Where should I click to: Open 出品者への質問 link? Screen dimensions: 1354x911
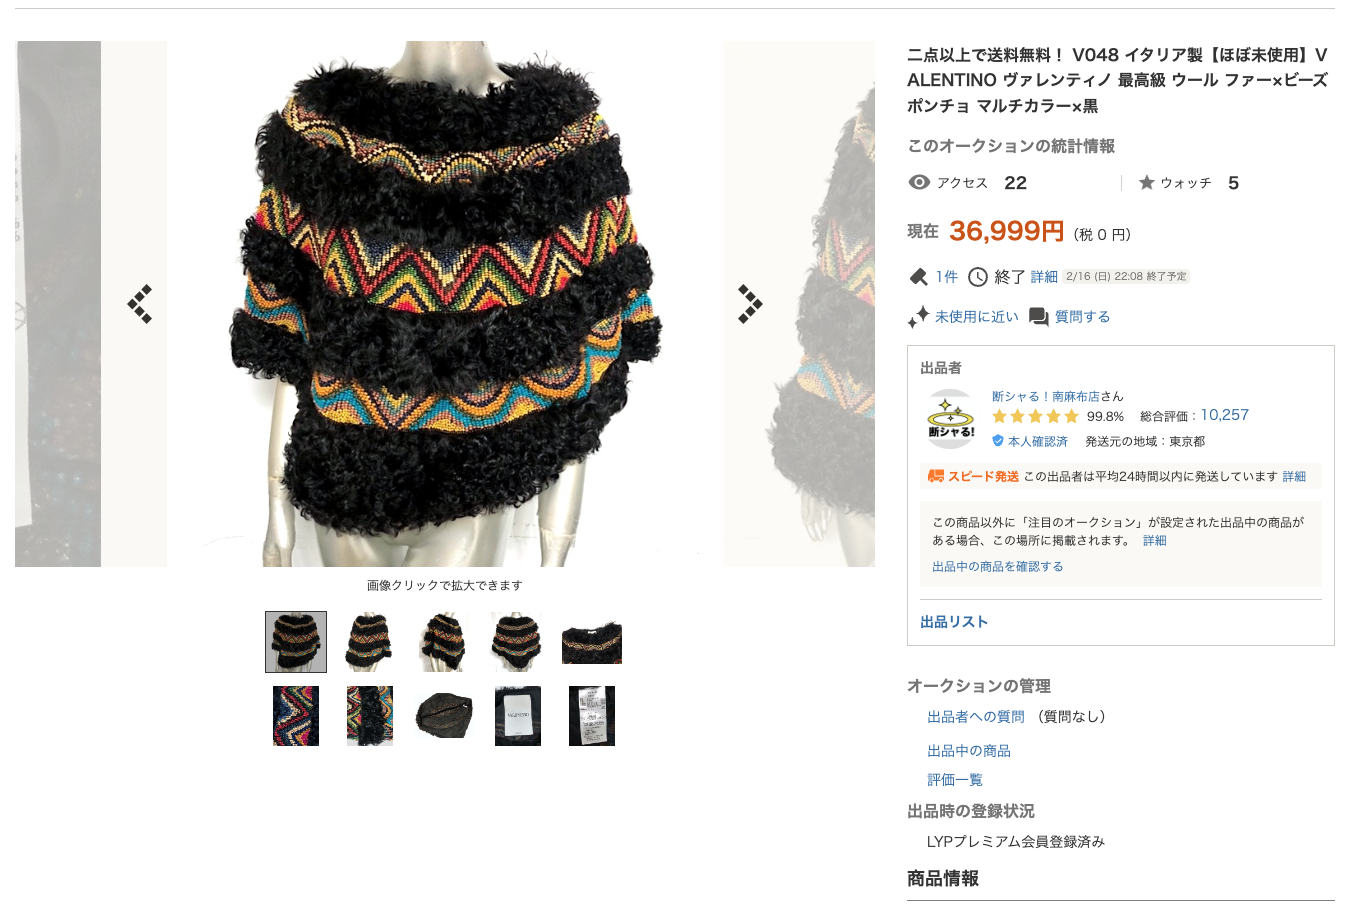(975, 717)
